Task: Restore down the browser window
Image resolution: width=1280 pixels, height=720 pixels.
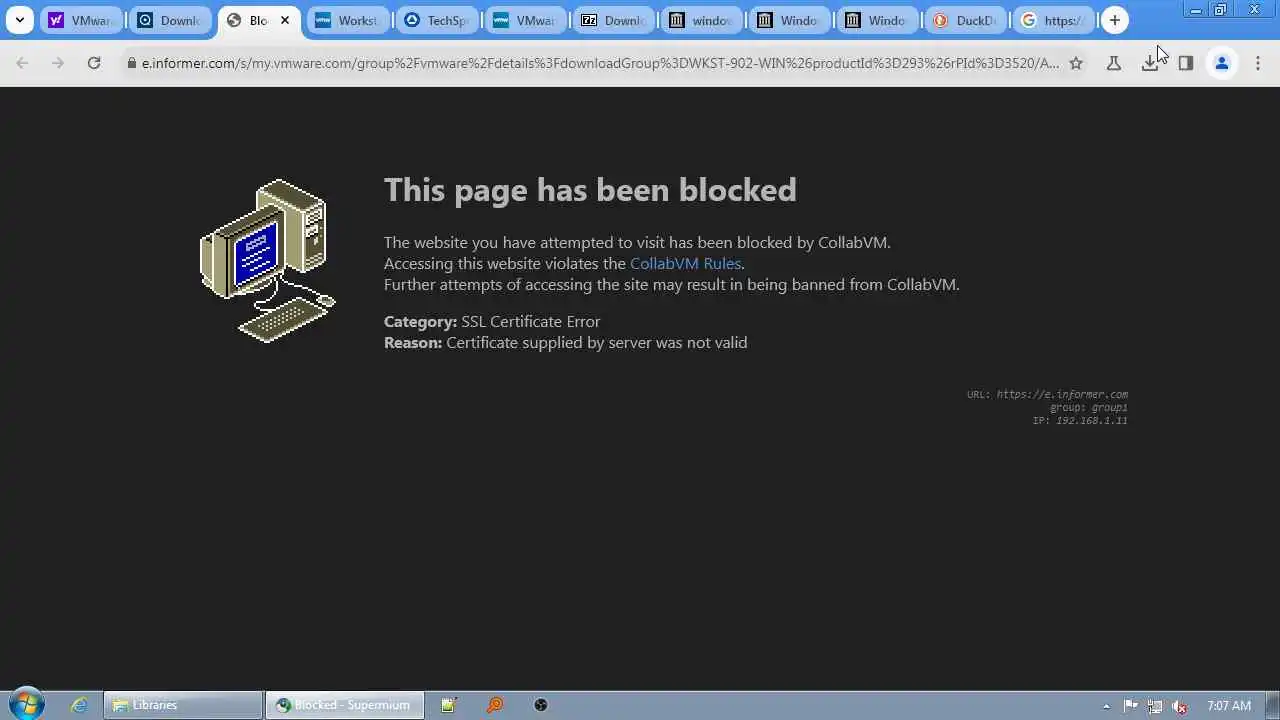Action: (x=1220, y=10)
